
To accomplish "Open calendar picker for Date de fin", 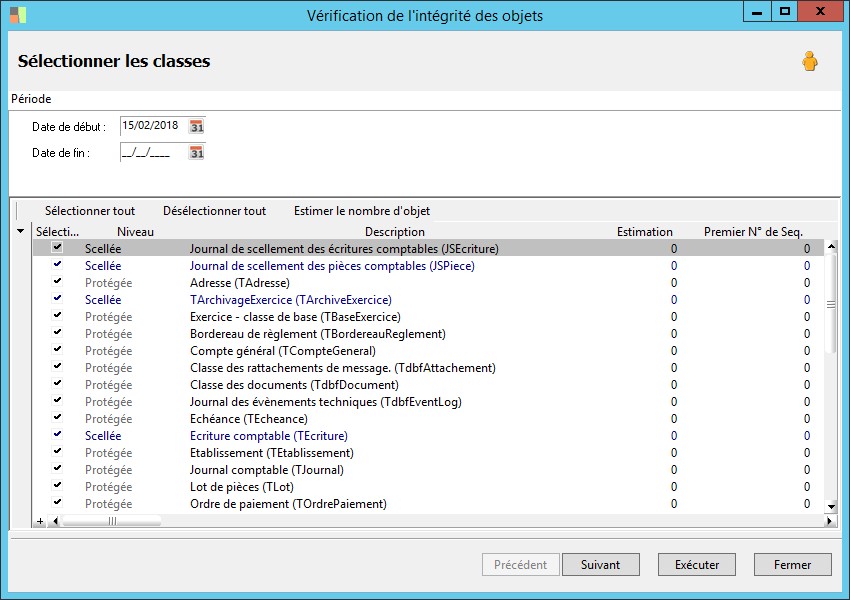I will click(x=197, y=153).
